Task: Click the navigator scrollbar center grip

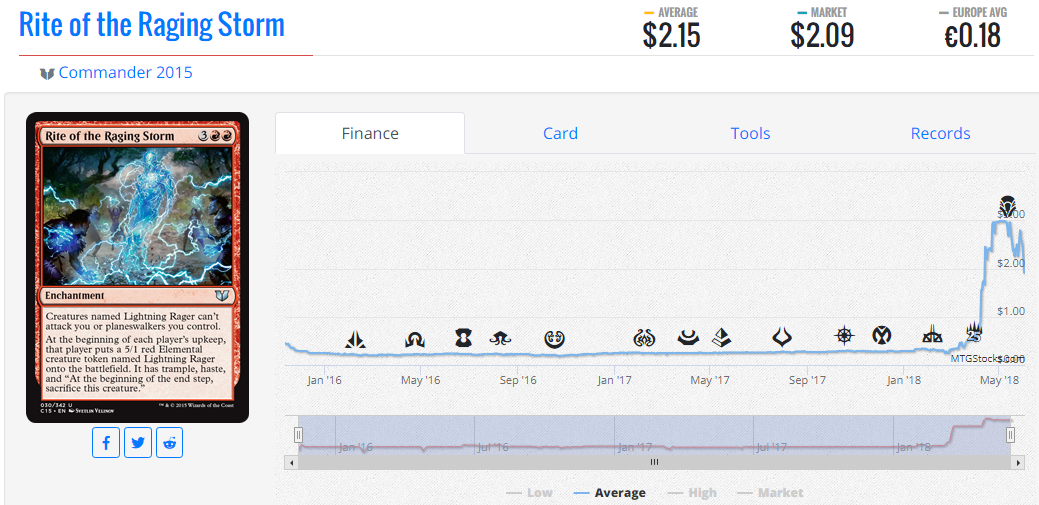Action: click(x=654, y=462)
